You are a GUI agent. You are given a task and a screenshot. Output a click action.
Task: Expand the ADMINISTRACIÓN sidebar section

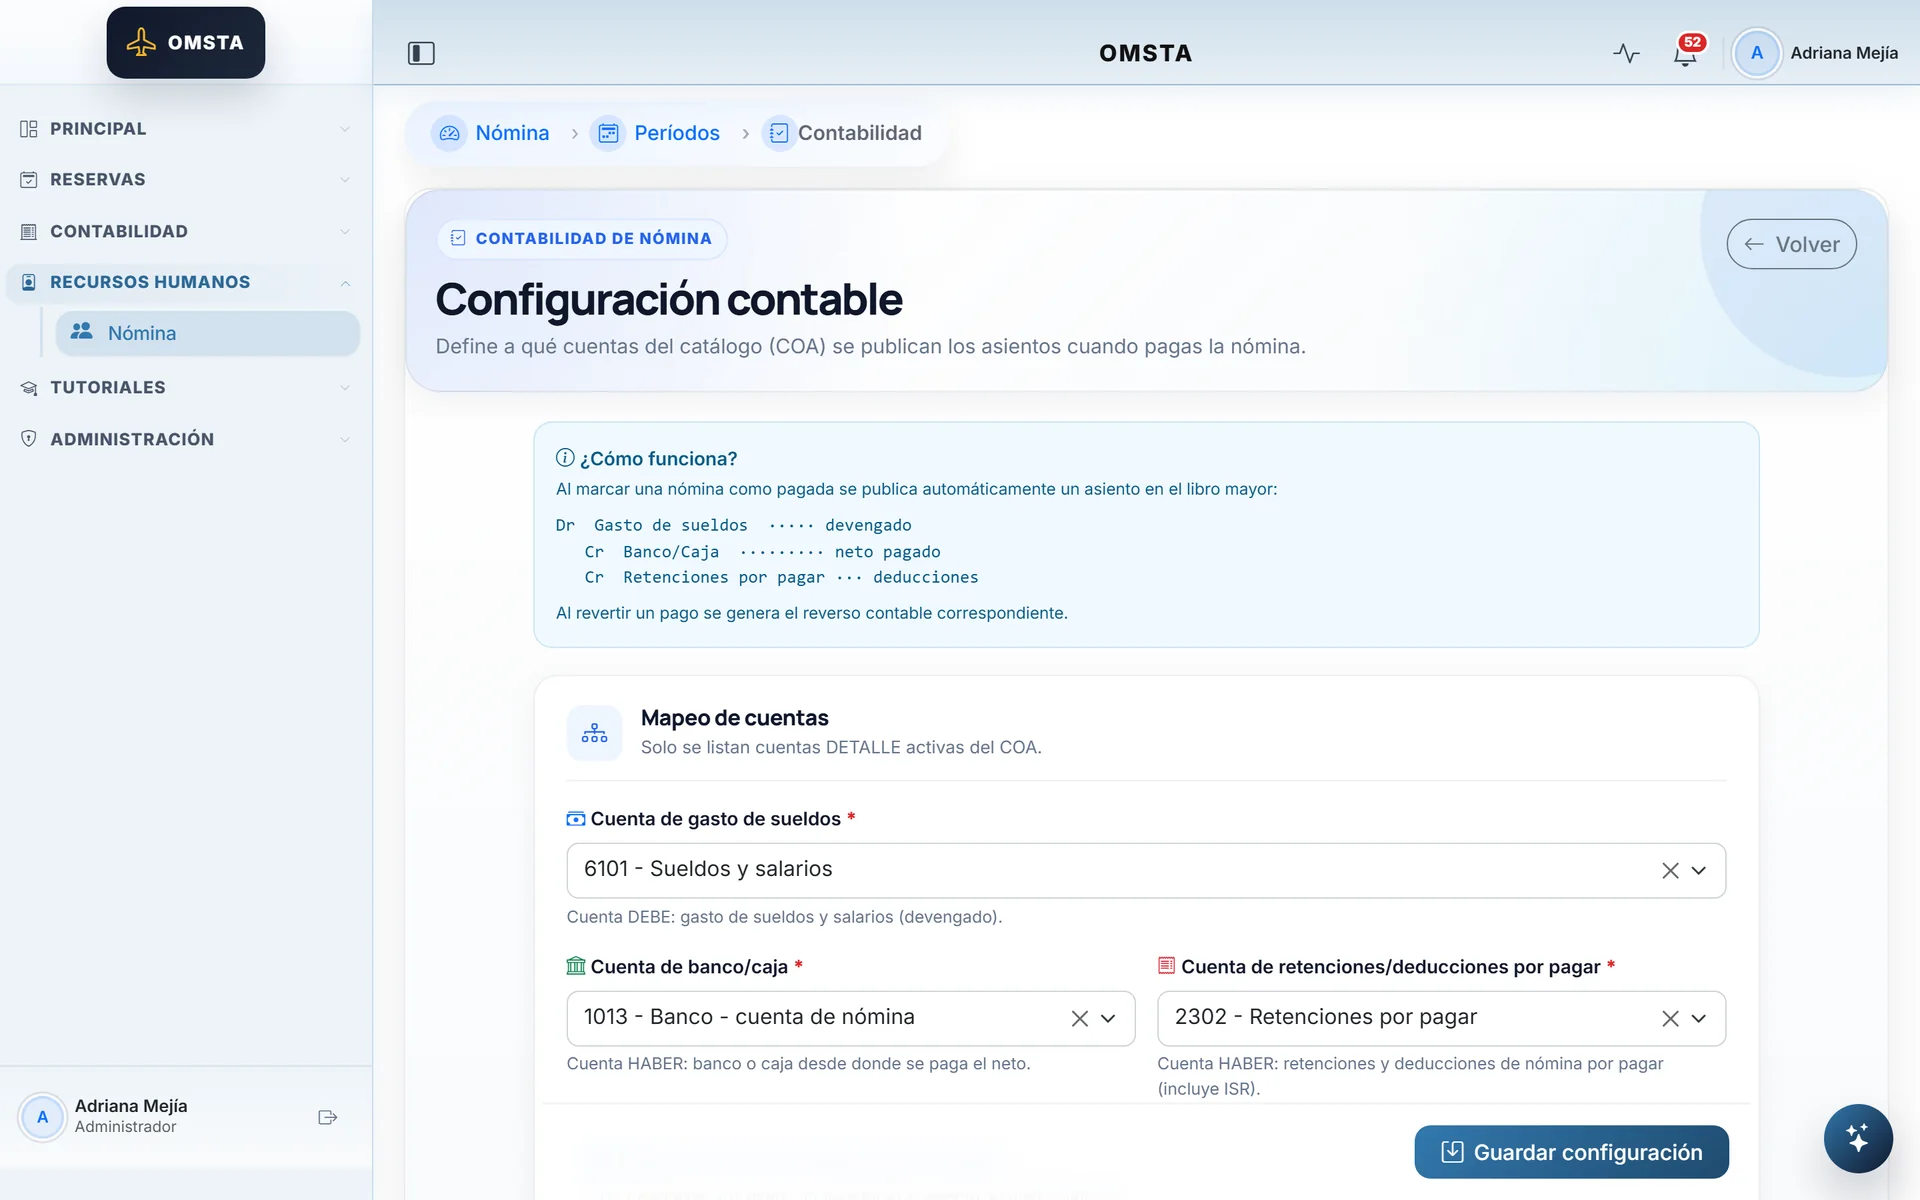click(x=186, y=440)
